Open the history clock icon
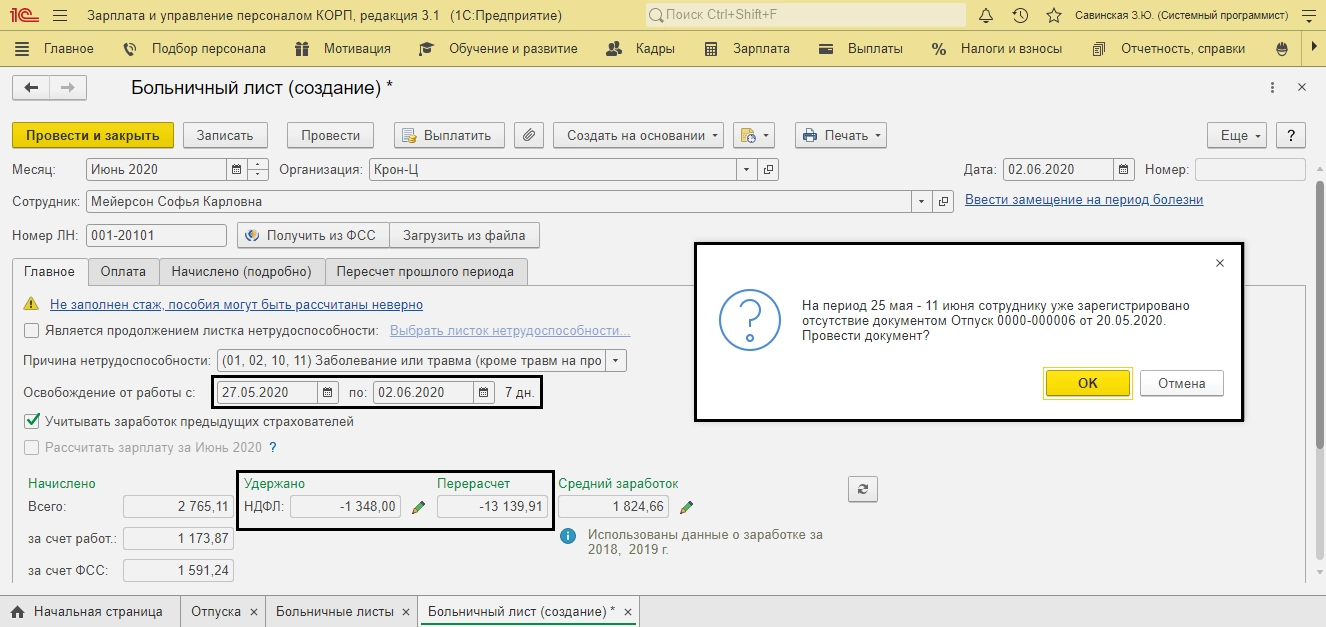The width and height of the screenshot is (1326, 627). click(x=1020, y=16)
